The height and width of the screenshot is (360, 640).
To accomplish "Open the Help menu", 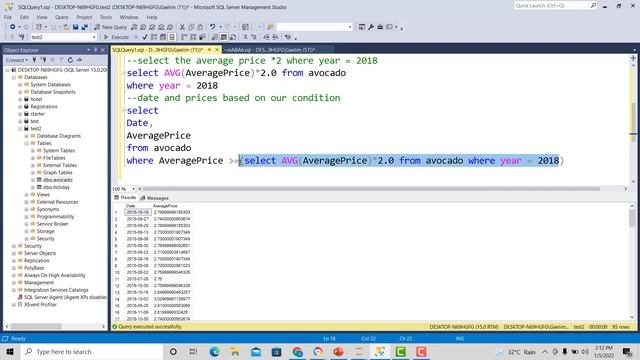I will tap(151, 17).
